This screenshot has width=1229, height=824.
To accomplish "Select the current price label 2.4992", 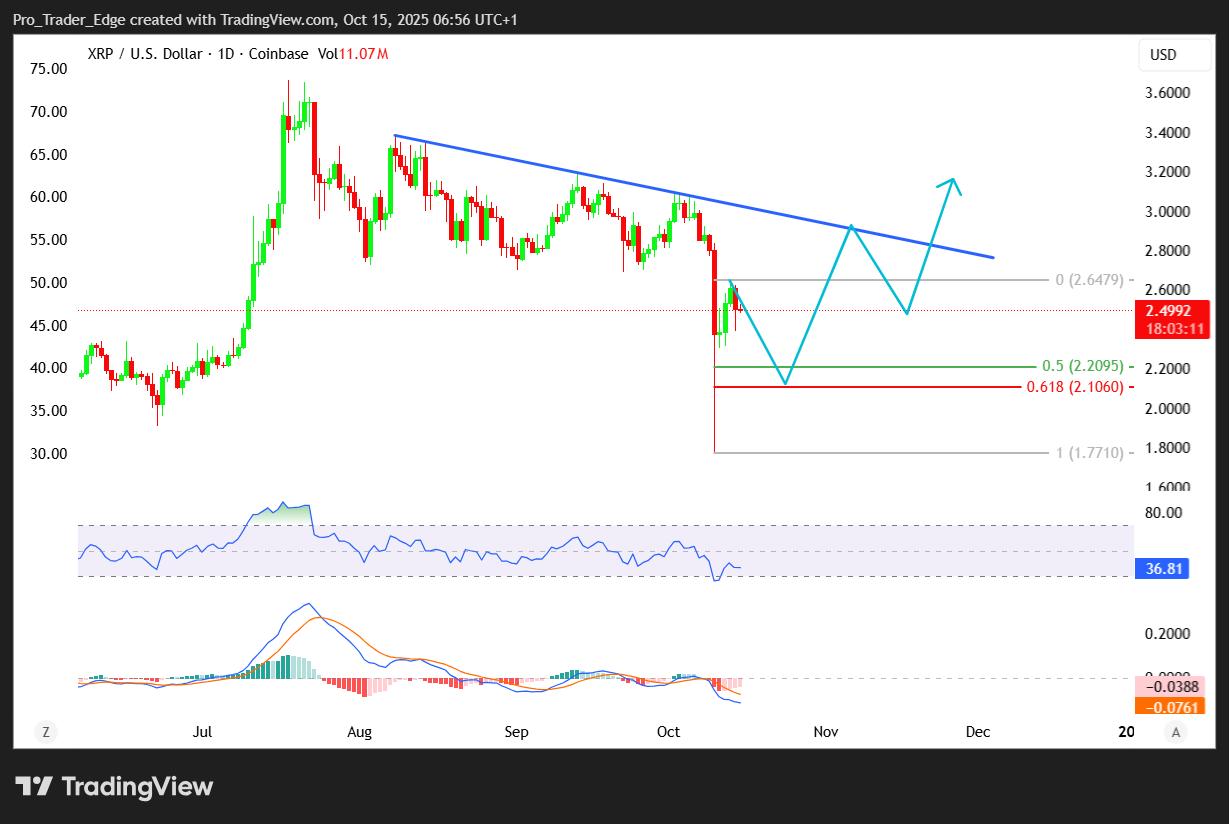I will pyautogui.click(x=1167, y=310).
